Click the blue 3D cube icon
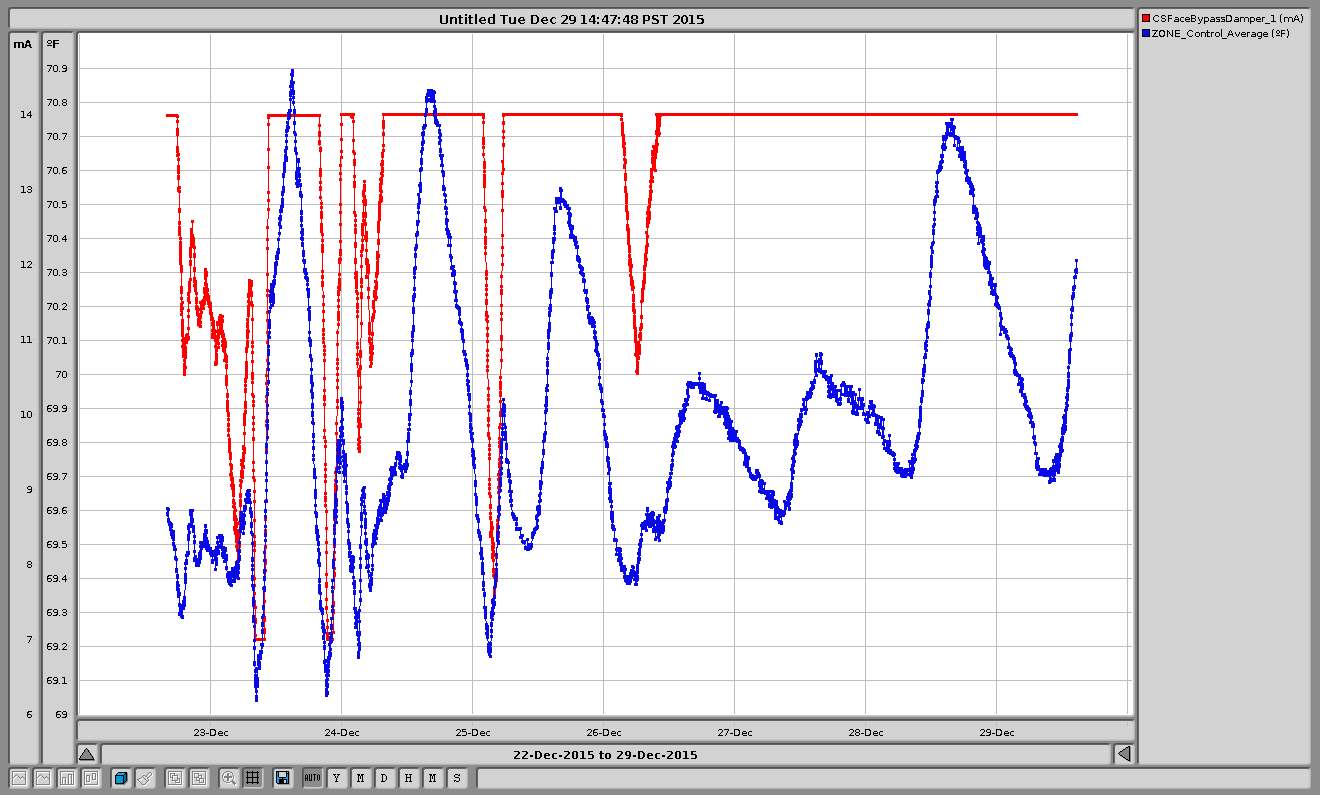 pyautogui.click(x=121, y=778)
